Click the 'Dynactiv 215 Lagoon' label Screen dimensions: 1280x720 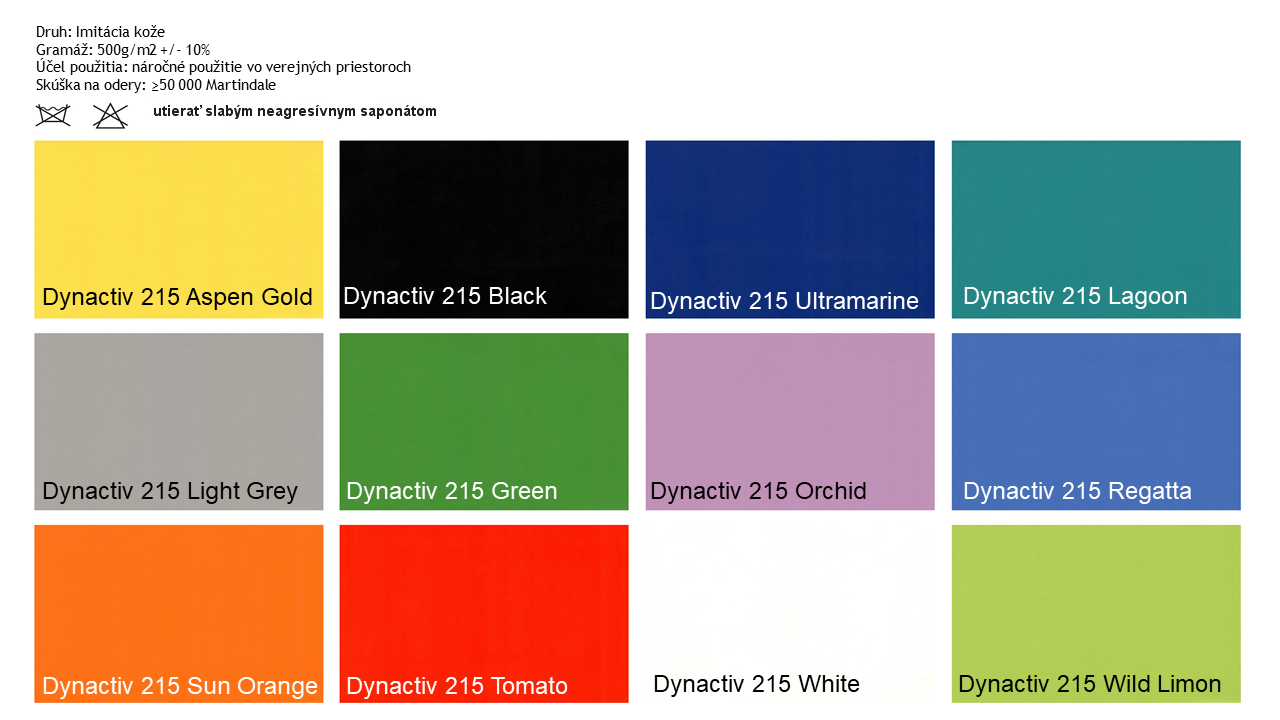point(1075,296)
